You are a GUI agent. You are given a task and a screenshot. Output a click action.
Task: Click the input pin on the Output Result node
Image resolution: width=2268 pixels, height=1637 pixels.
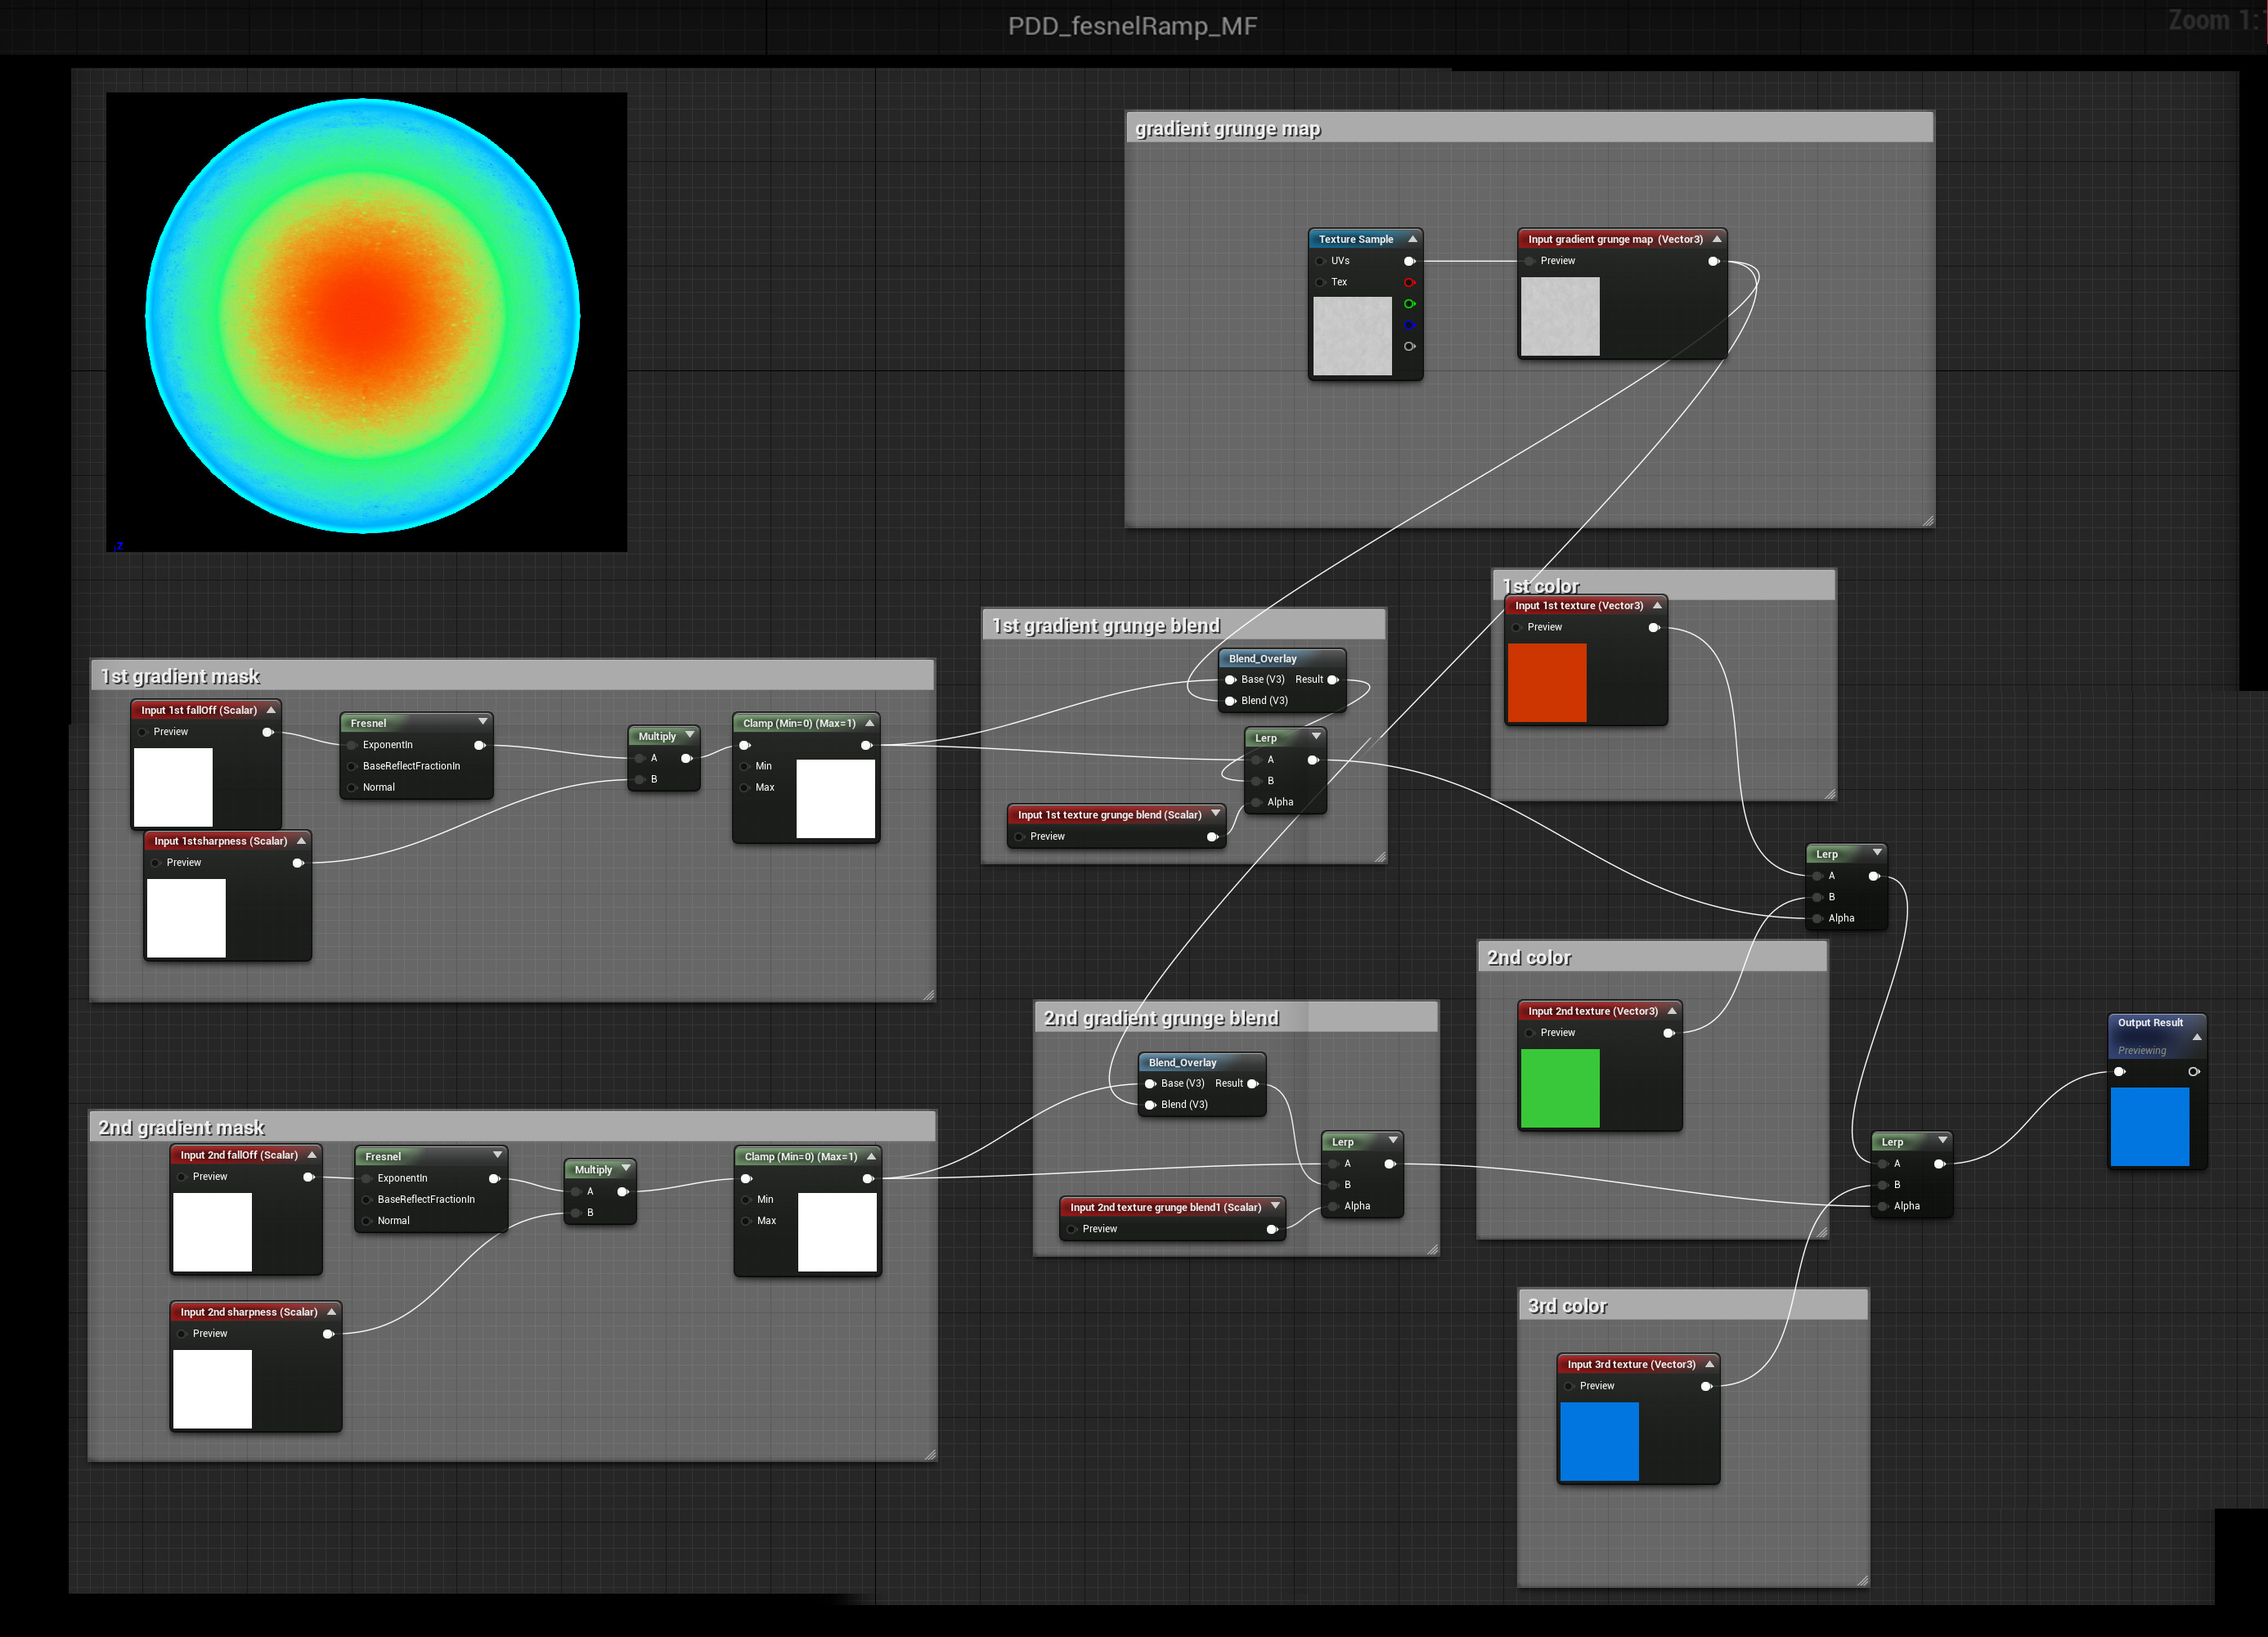point(2119,1072)
